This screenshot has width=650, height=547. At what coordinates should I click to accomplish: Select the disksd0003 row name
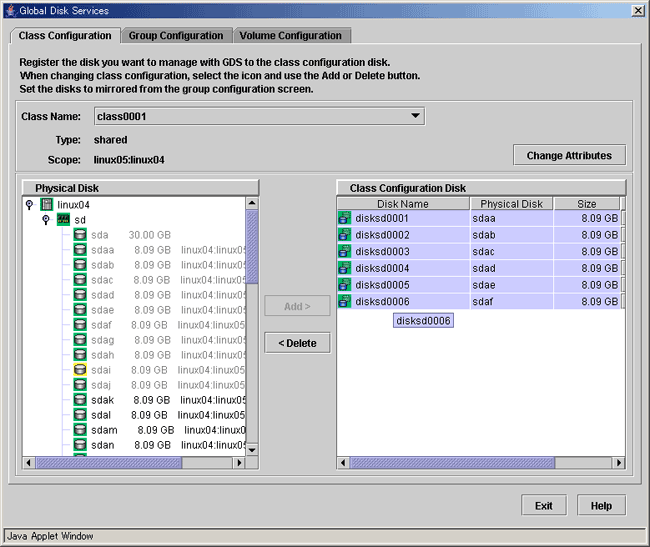(x=382, y=251)
